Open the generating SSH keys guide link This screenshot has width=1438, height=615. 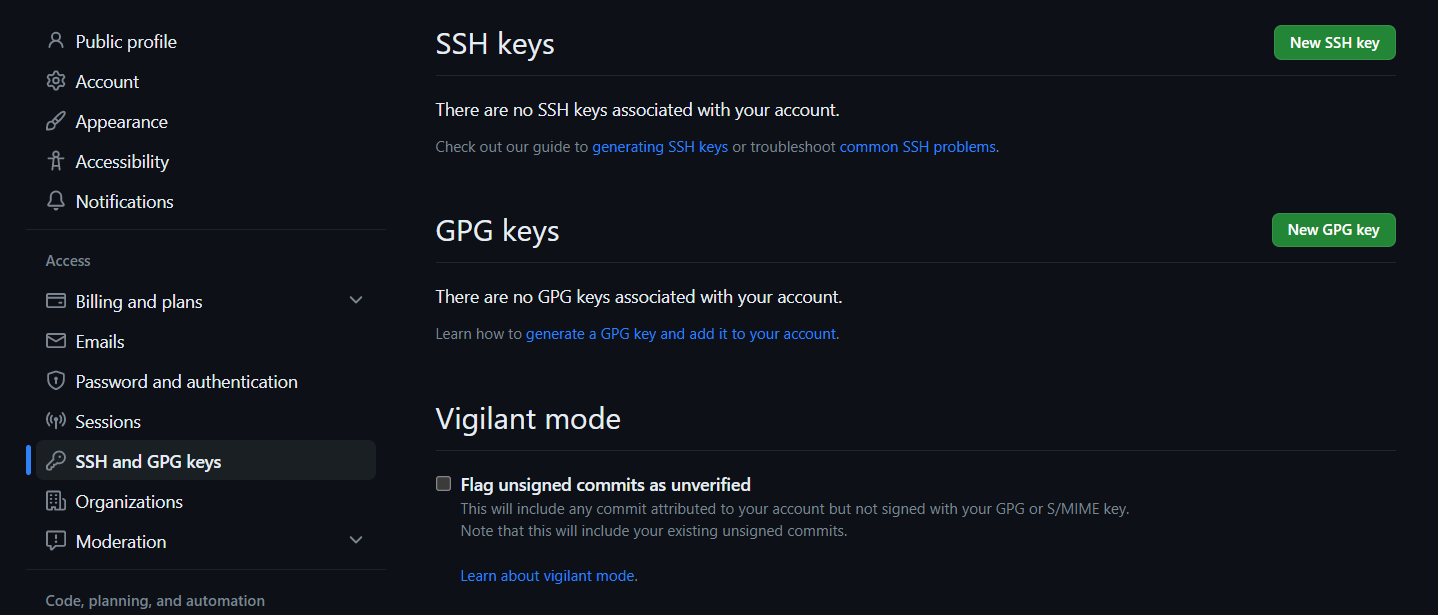pos(660,147)
